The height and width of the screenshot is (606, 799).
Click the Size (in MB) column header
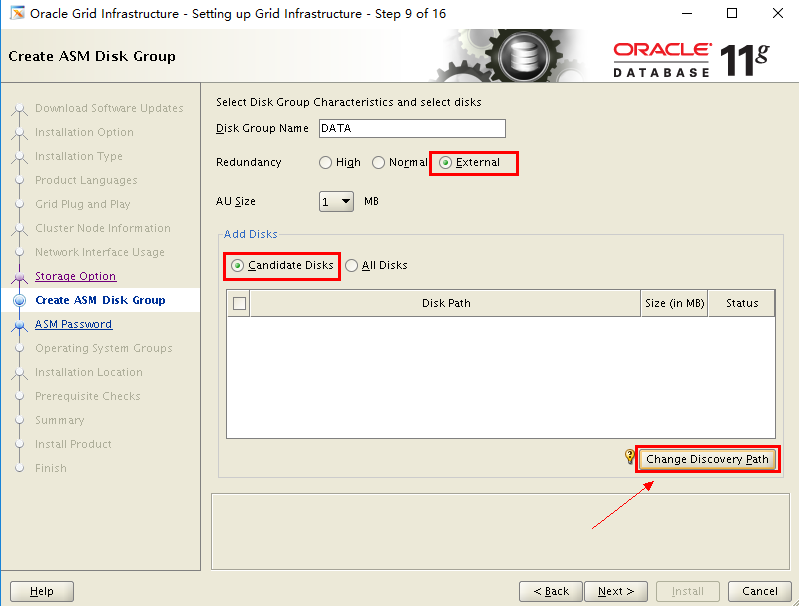(674, 303)
